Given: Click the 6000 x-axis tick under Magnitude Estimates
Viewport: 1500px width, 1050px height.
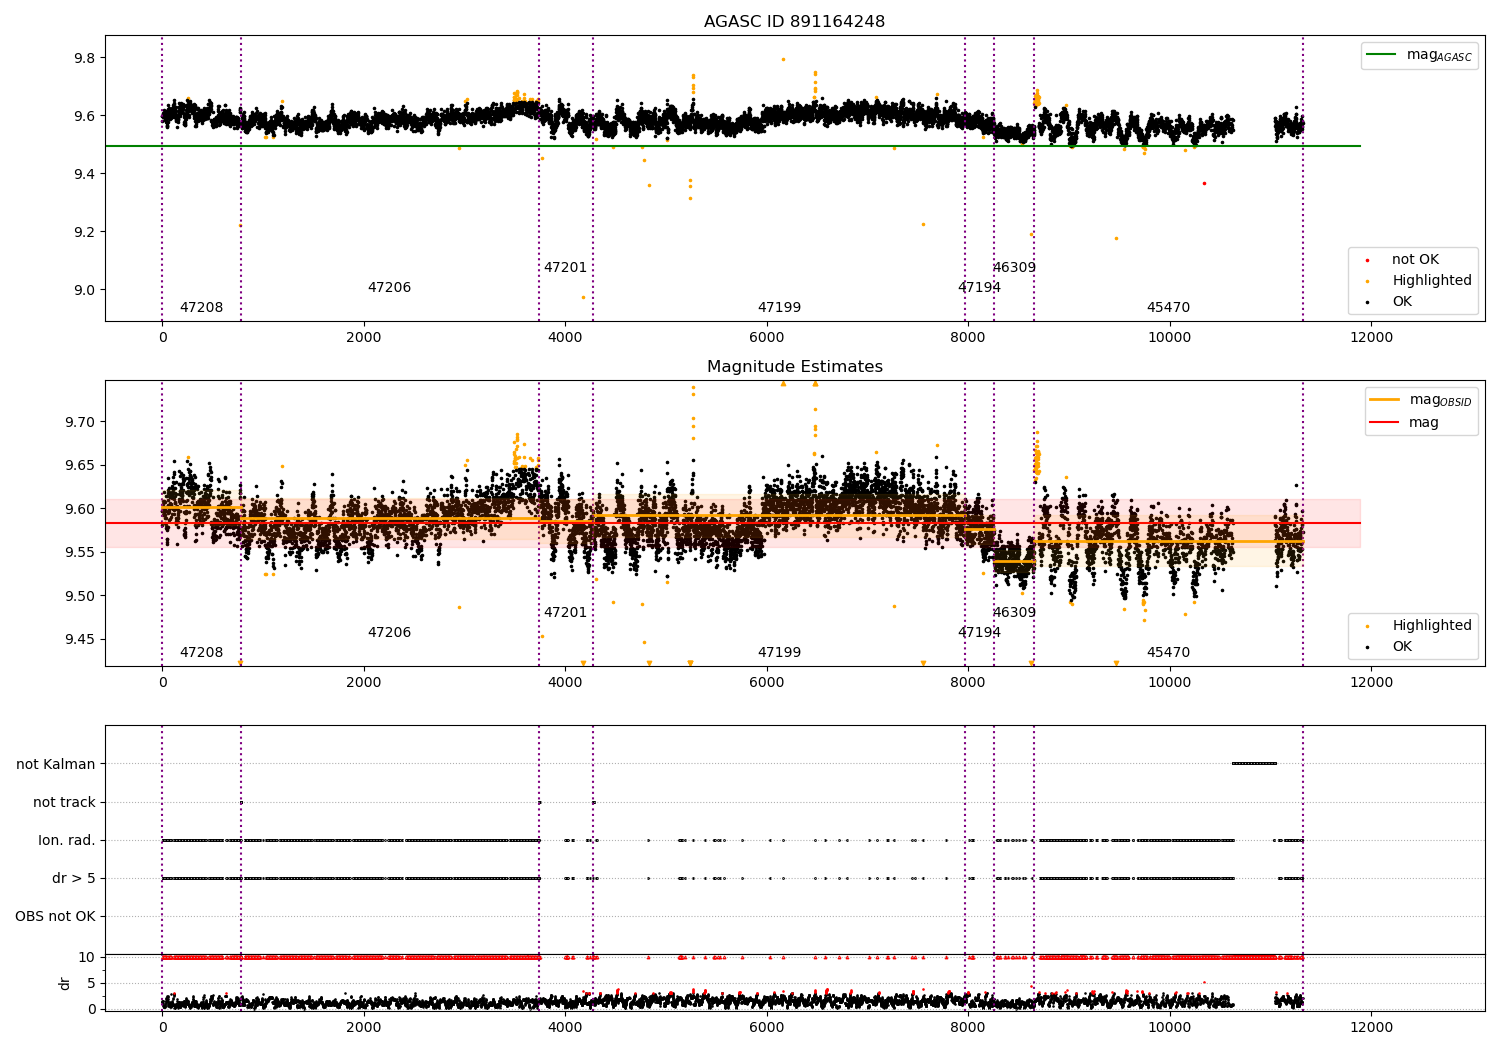Looking at the screenshot, I should [x=766, y=683].
